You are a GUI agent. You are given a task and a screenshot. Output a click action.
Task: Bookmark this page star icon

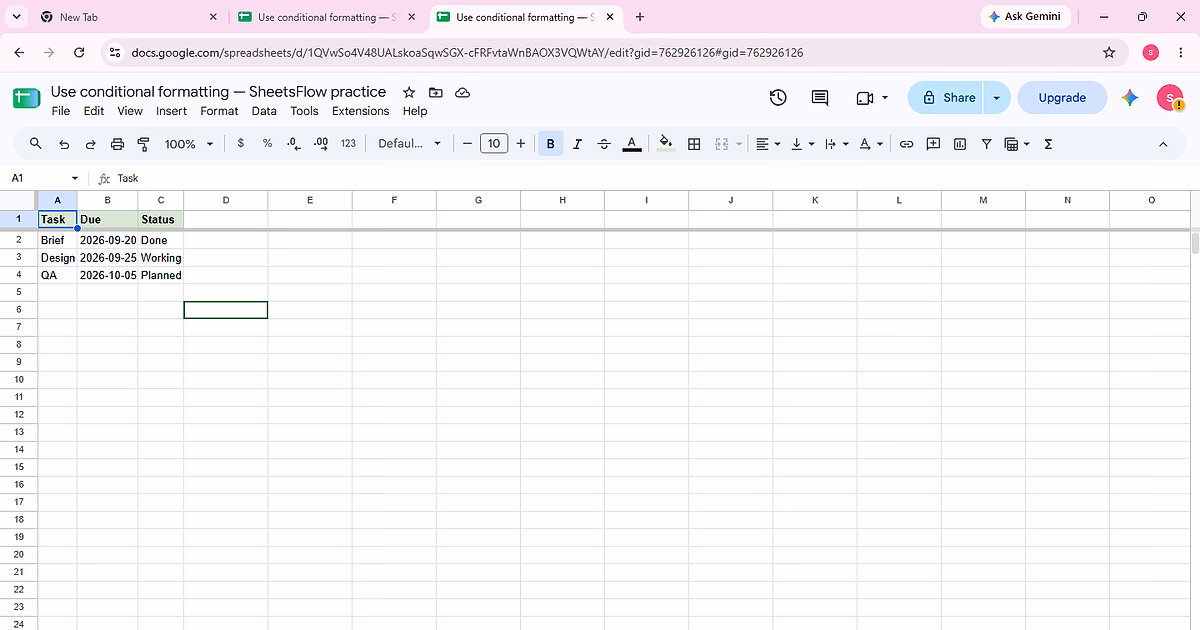tap(1109, 52)
